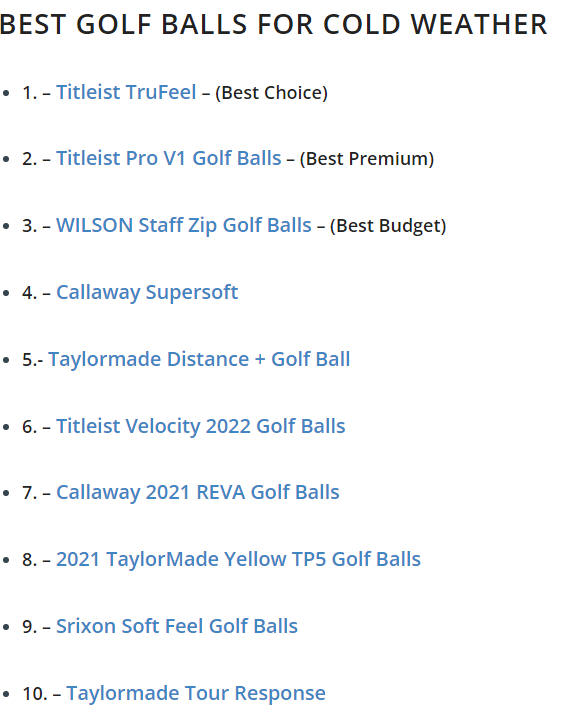Open the Titleist Pro V1 Golf Balls link
The image size is (579, 715).
click(x=169, y=158)
